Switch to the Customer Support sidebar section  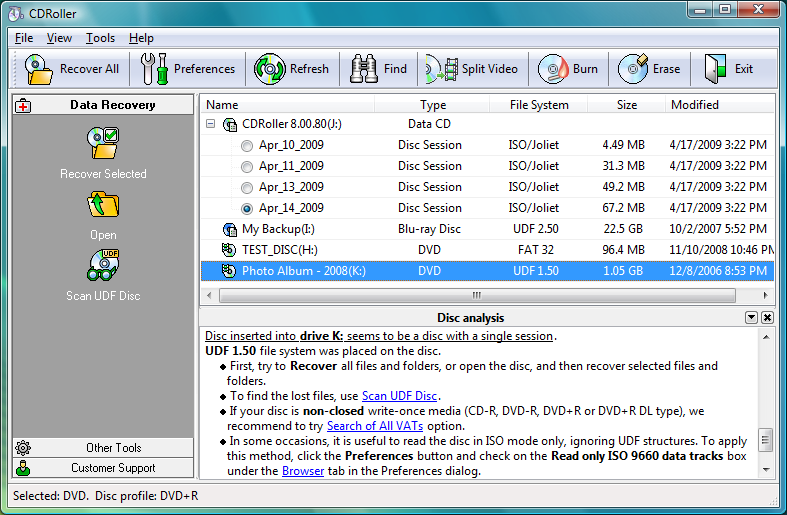(x=103, y=468)
